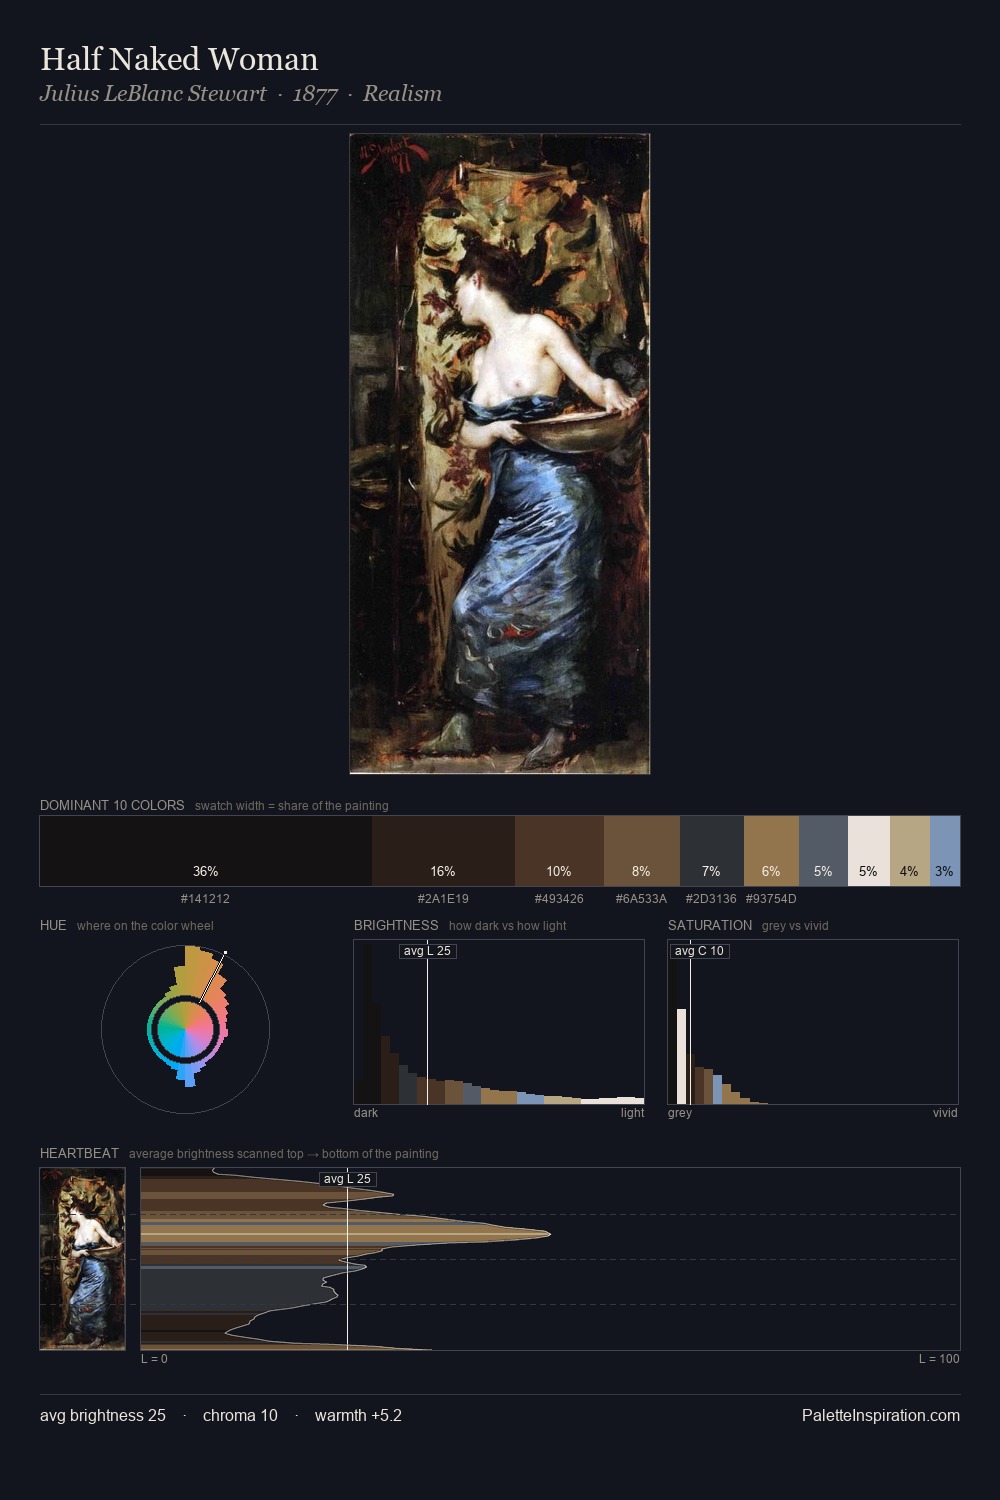Click the 'L = 100' axis label
1000x1500 pixels.
point(939,1359)
